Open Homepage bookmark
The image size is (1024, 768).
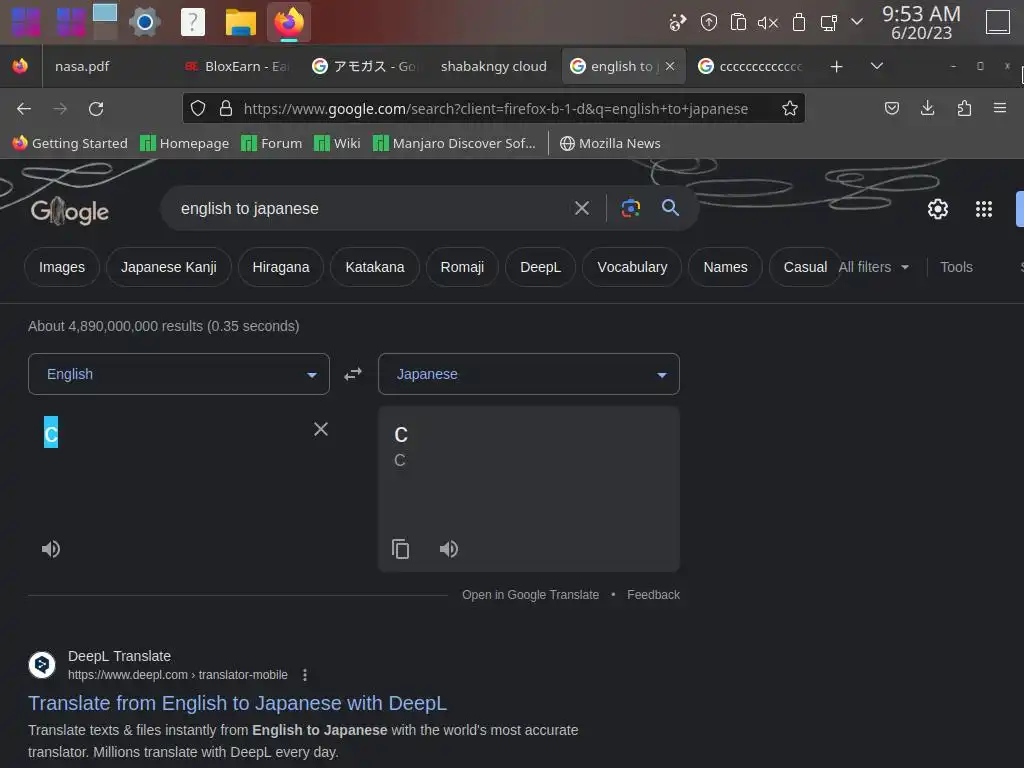tap(185, 143)
